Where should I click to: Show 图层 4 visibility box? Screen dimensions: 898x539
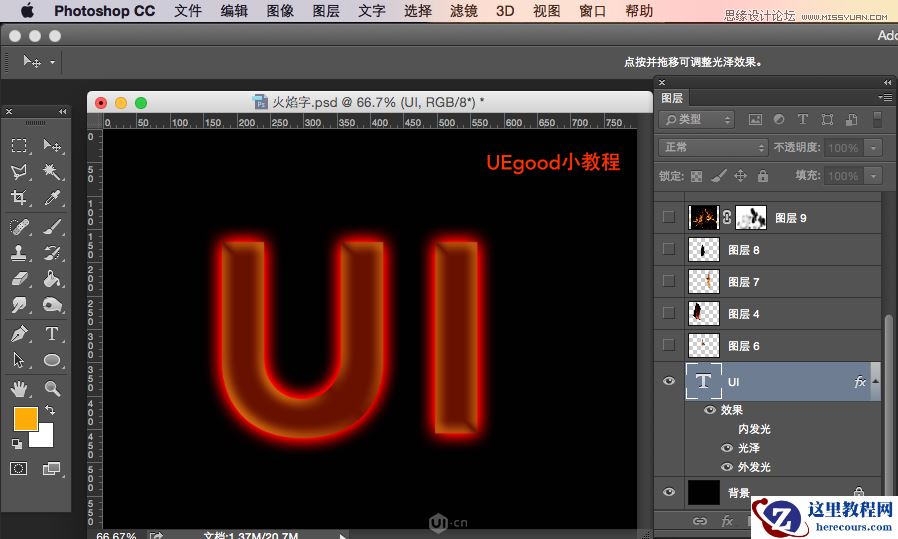(668, 313)
